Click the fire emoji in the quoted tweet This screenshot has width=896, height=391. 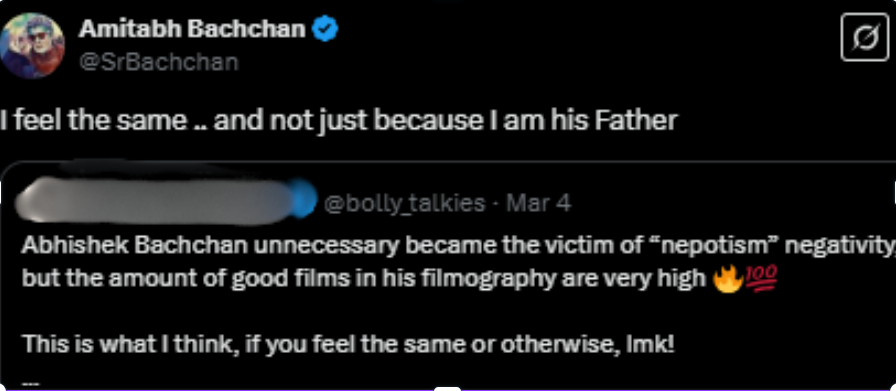[x=726, y=281]
